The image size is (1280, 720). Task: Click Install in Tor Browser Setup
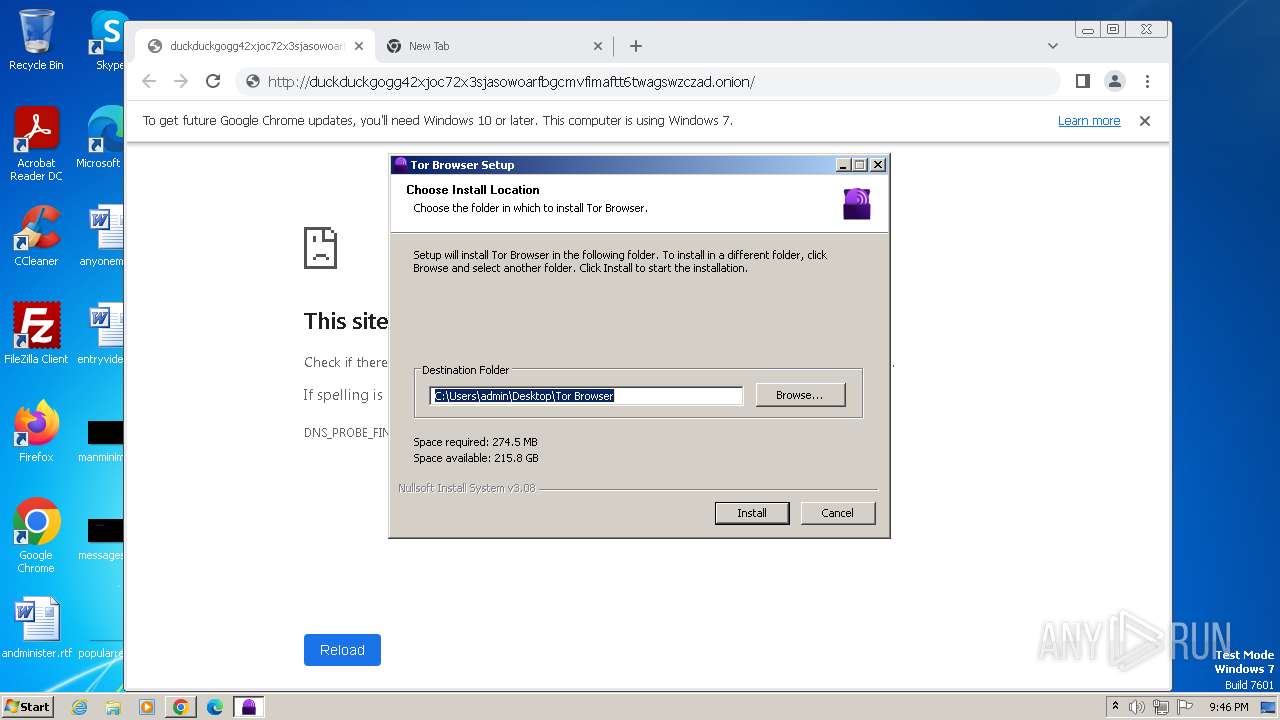click(x=752, y=513)
